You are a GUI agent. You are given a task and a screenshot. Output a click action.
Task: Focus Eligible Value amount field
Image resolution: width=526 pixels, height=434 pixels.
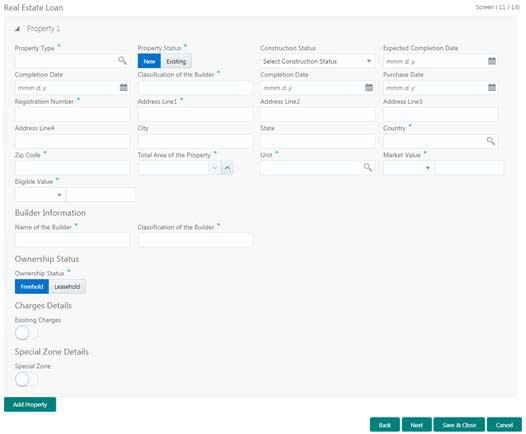pyautogui.click(x=101, y=195)
